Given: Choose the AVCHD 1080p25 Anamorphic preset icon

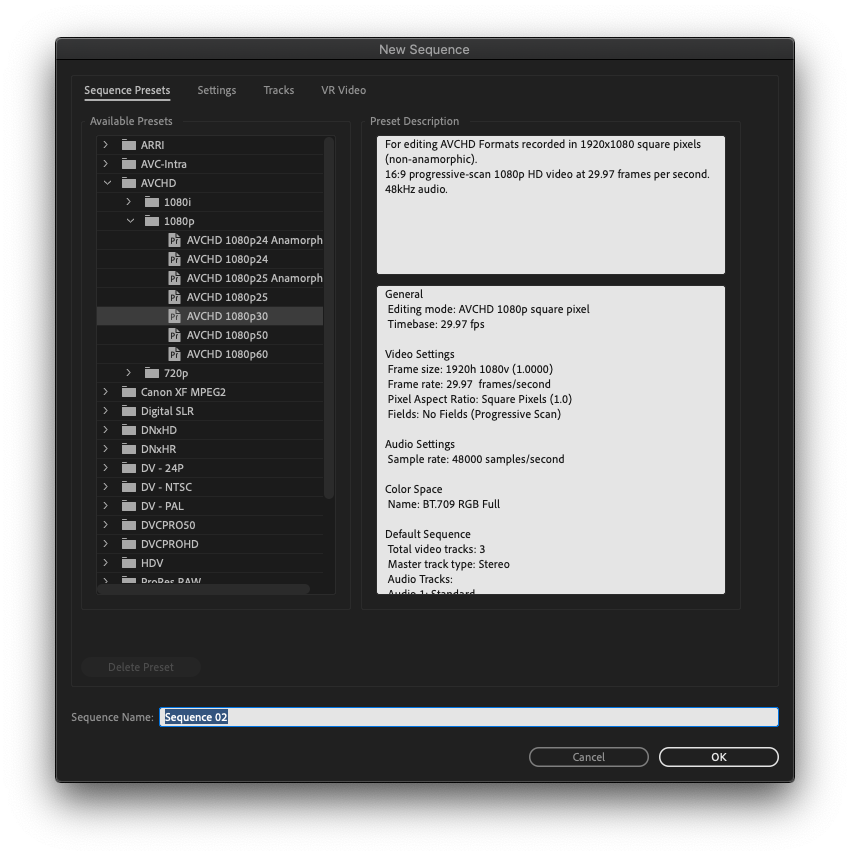Looking at the screenshot, I should coord(175,278).
